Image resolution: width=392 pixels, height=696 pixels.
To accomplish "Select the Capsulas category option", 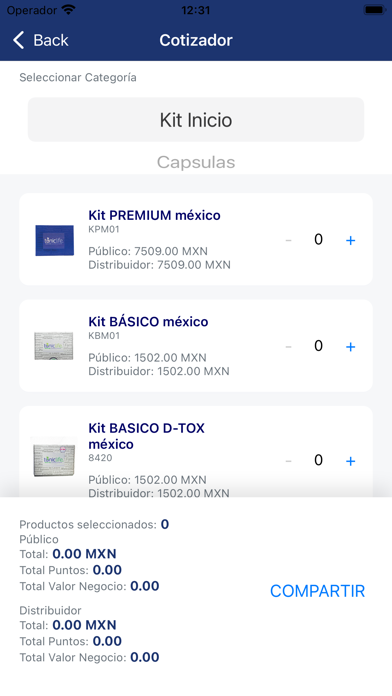I will (x=196, y=162).
